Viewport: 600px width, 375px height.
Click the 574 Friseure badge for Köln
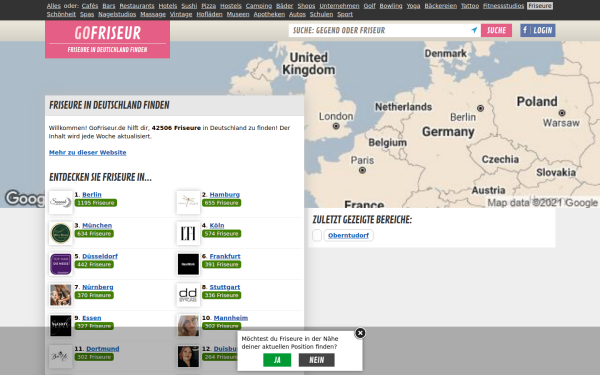tap(222, 233)
